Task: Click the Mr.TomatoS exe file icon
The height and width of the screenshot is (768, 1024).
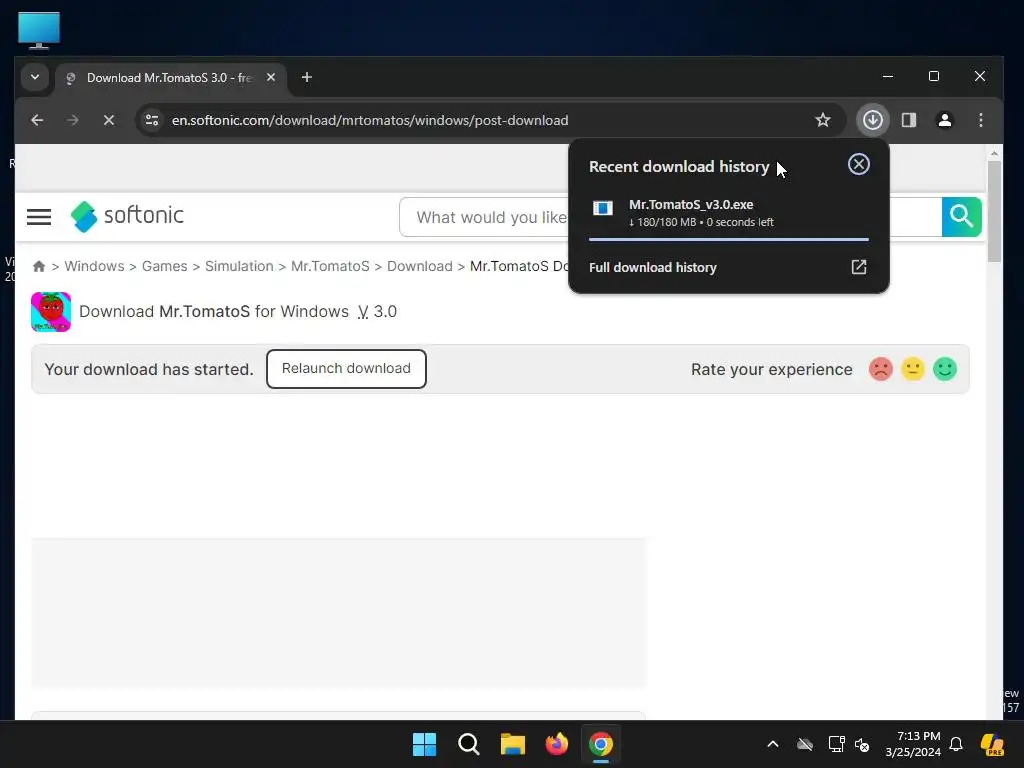Action: 603,209
